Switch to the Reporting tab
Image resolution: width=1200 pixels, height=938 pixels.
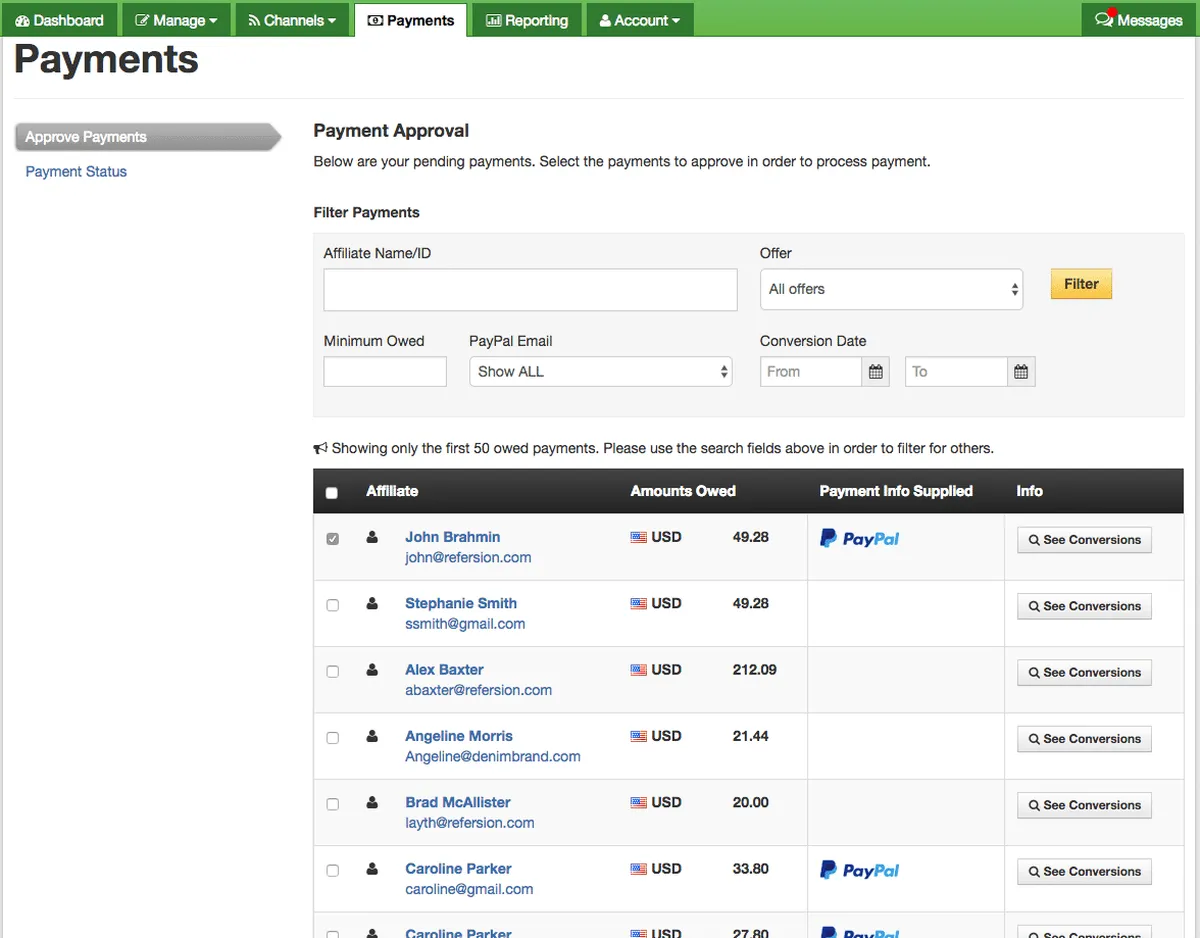point(527,20)
